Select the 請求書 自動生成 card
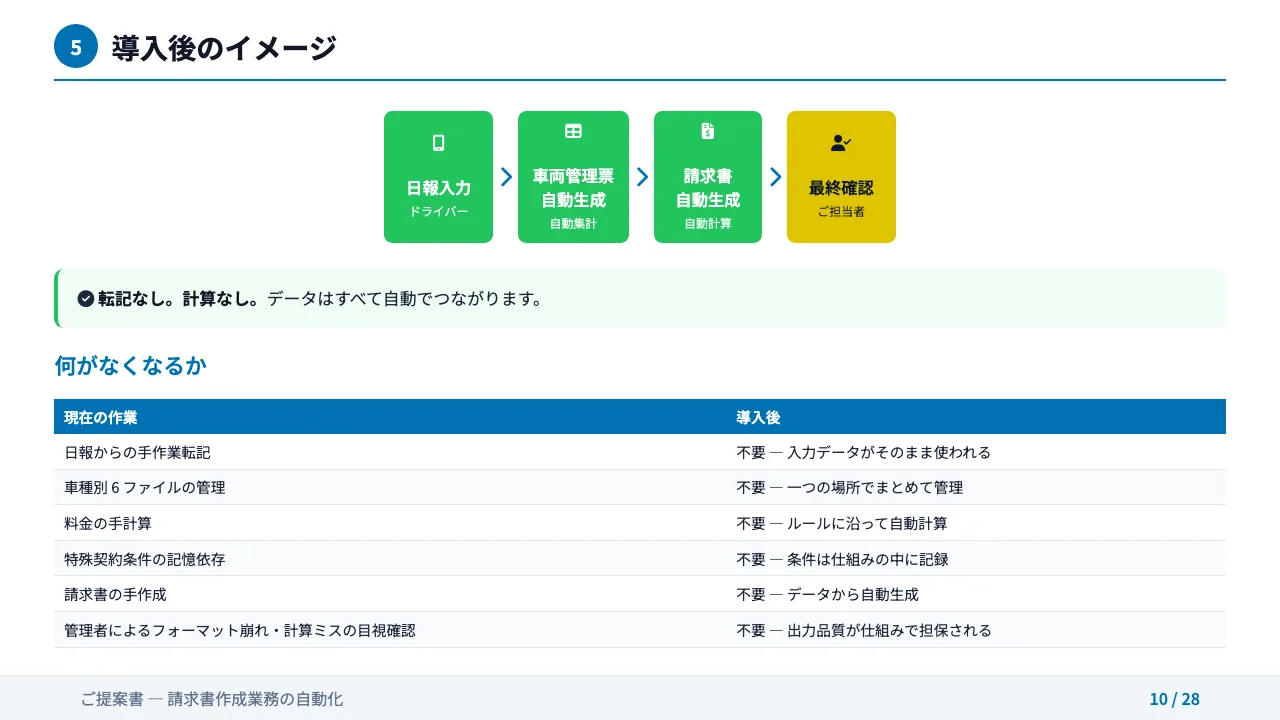 point(708,177)
